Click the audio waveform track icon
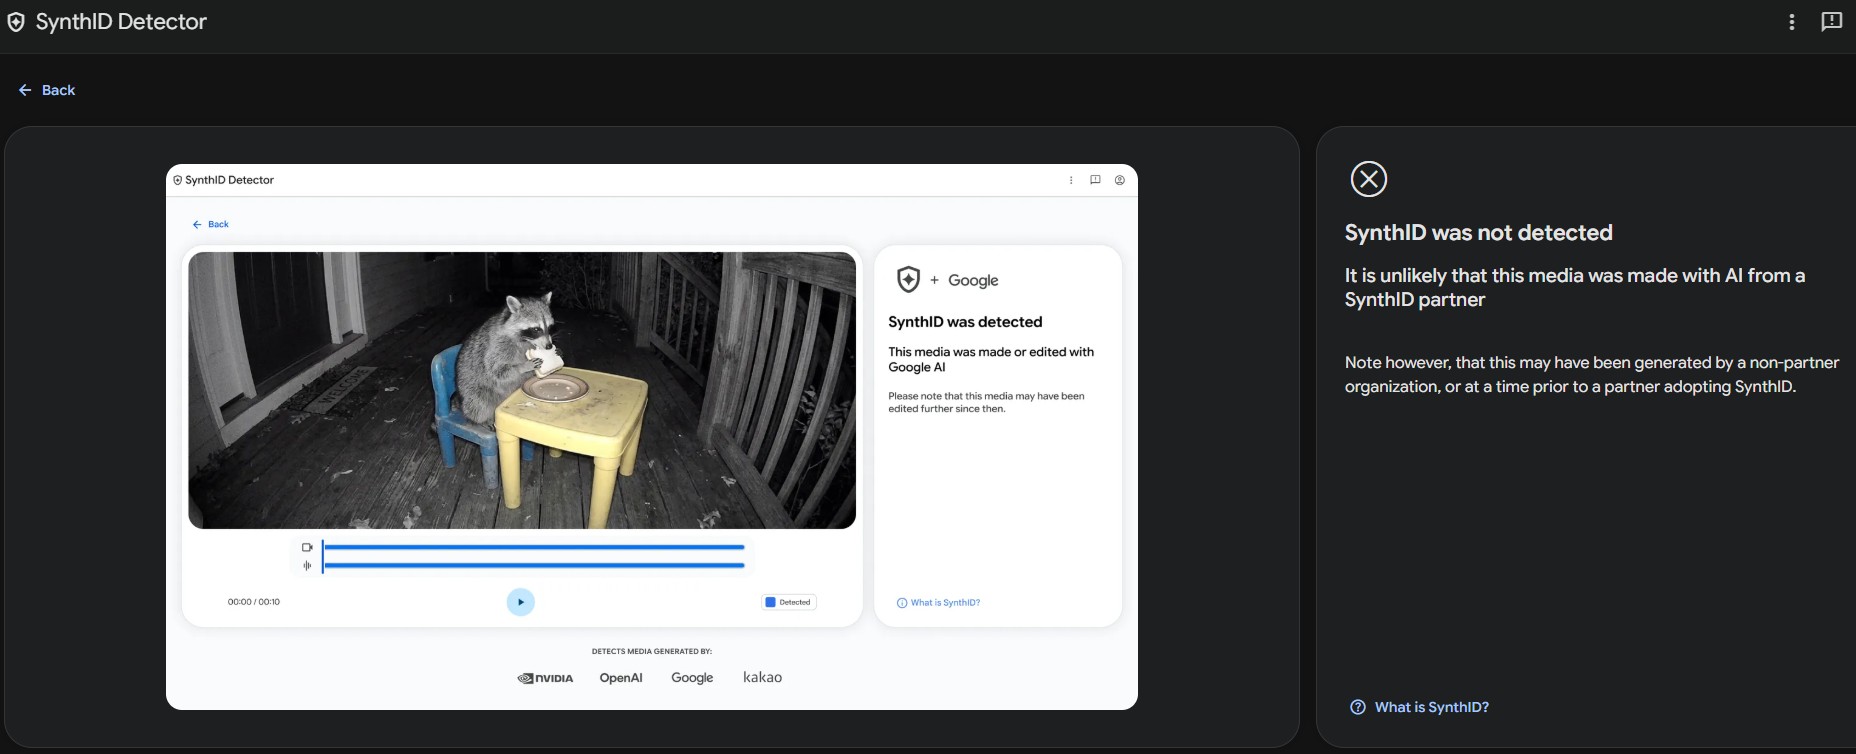The height and width of the screenshot is (754, 1856). click(x=307, y=566)
